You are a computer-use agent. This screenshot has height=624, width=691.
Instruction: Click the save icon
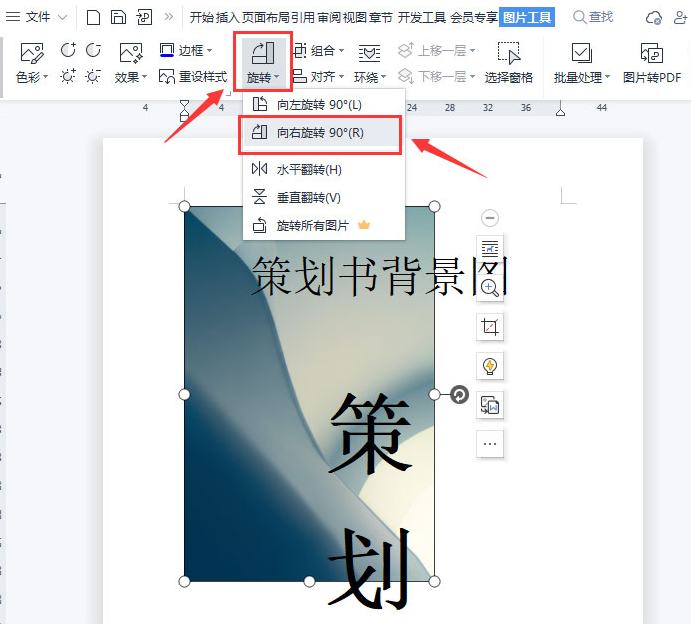click(x=118, y=18)
